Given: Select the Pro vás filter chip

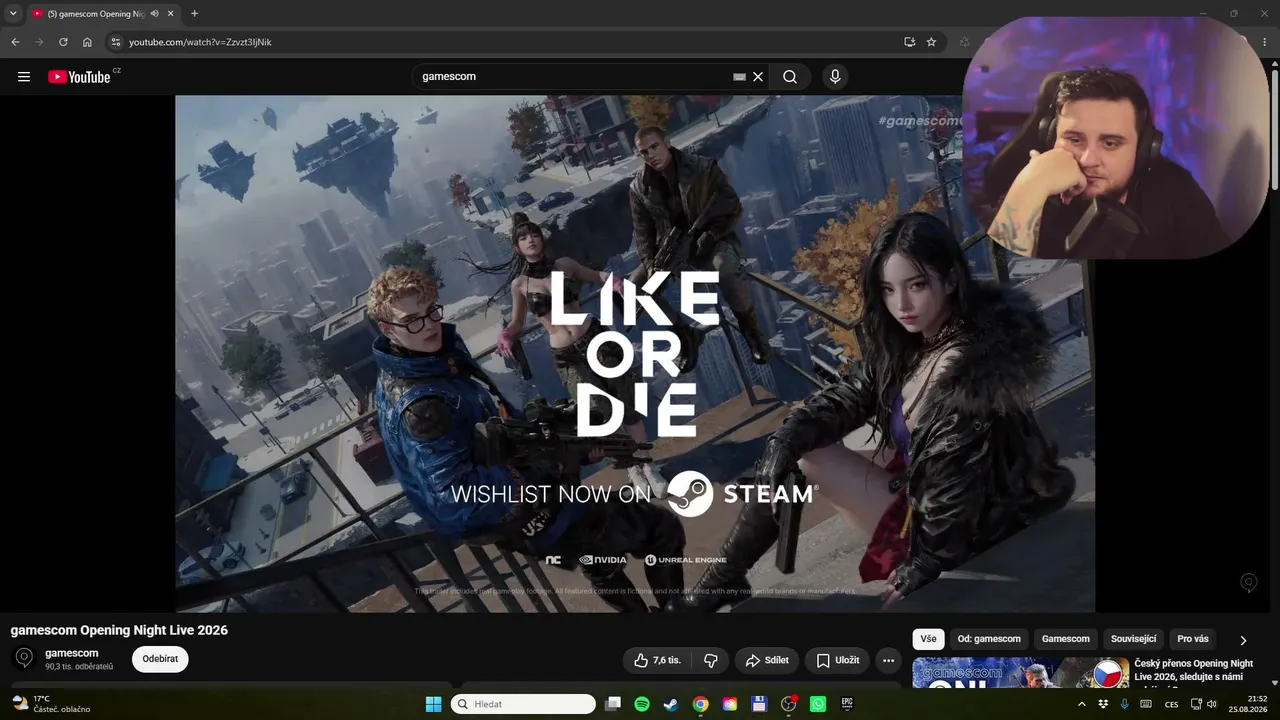Looking at the screenshot, I should [1193, 639].
